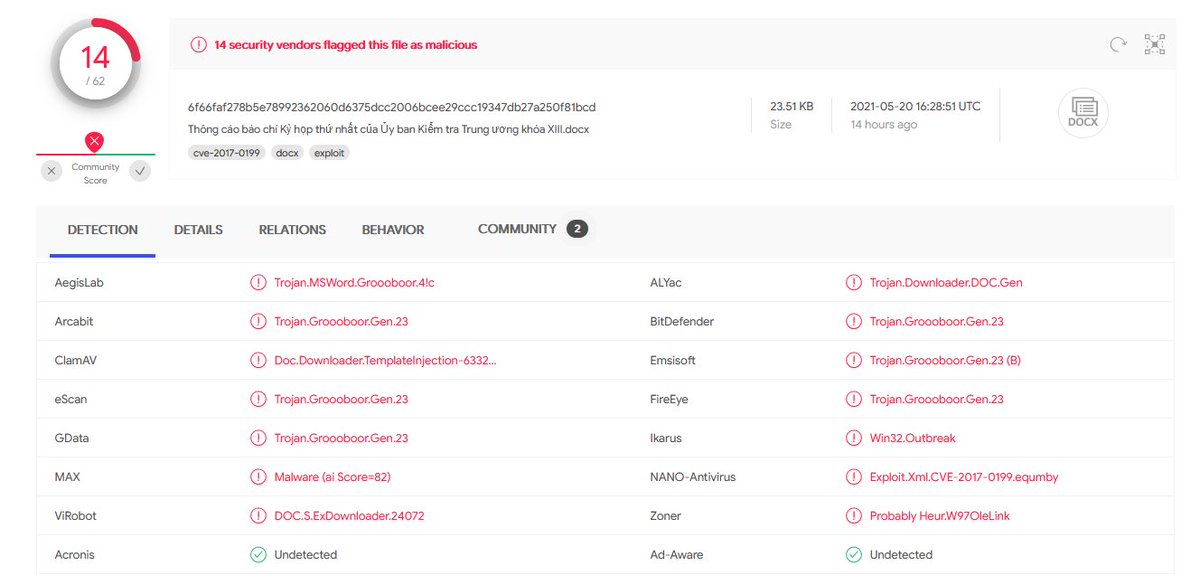This screenshot has width=1200, height=575.
Task: Click the COMMUNITY count badge showing 2
Action: click(577, 229)
